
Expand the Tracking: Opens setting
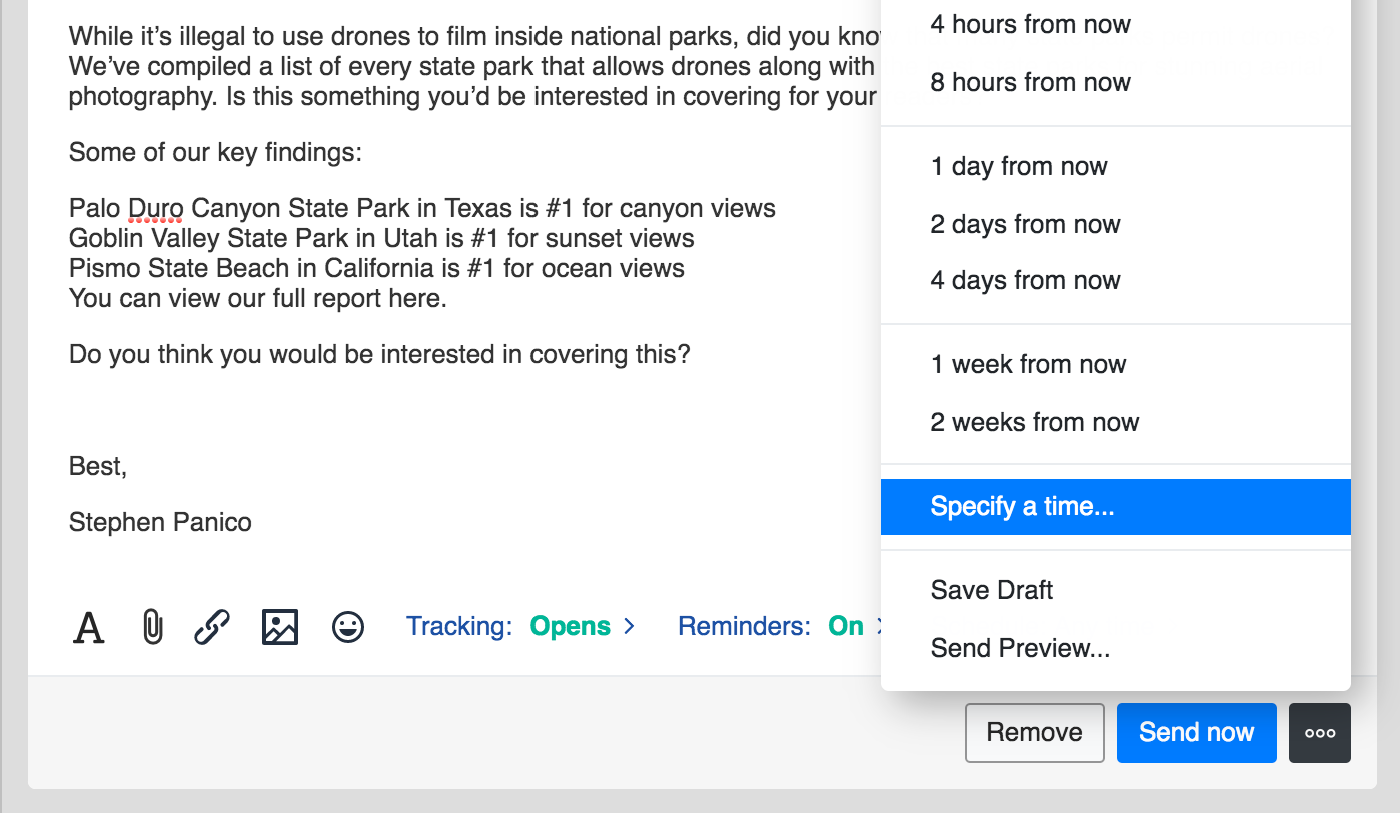pyautogui.click(x=520, y=627)
